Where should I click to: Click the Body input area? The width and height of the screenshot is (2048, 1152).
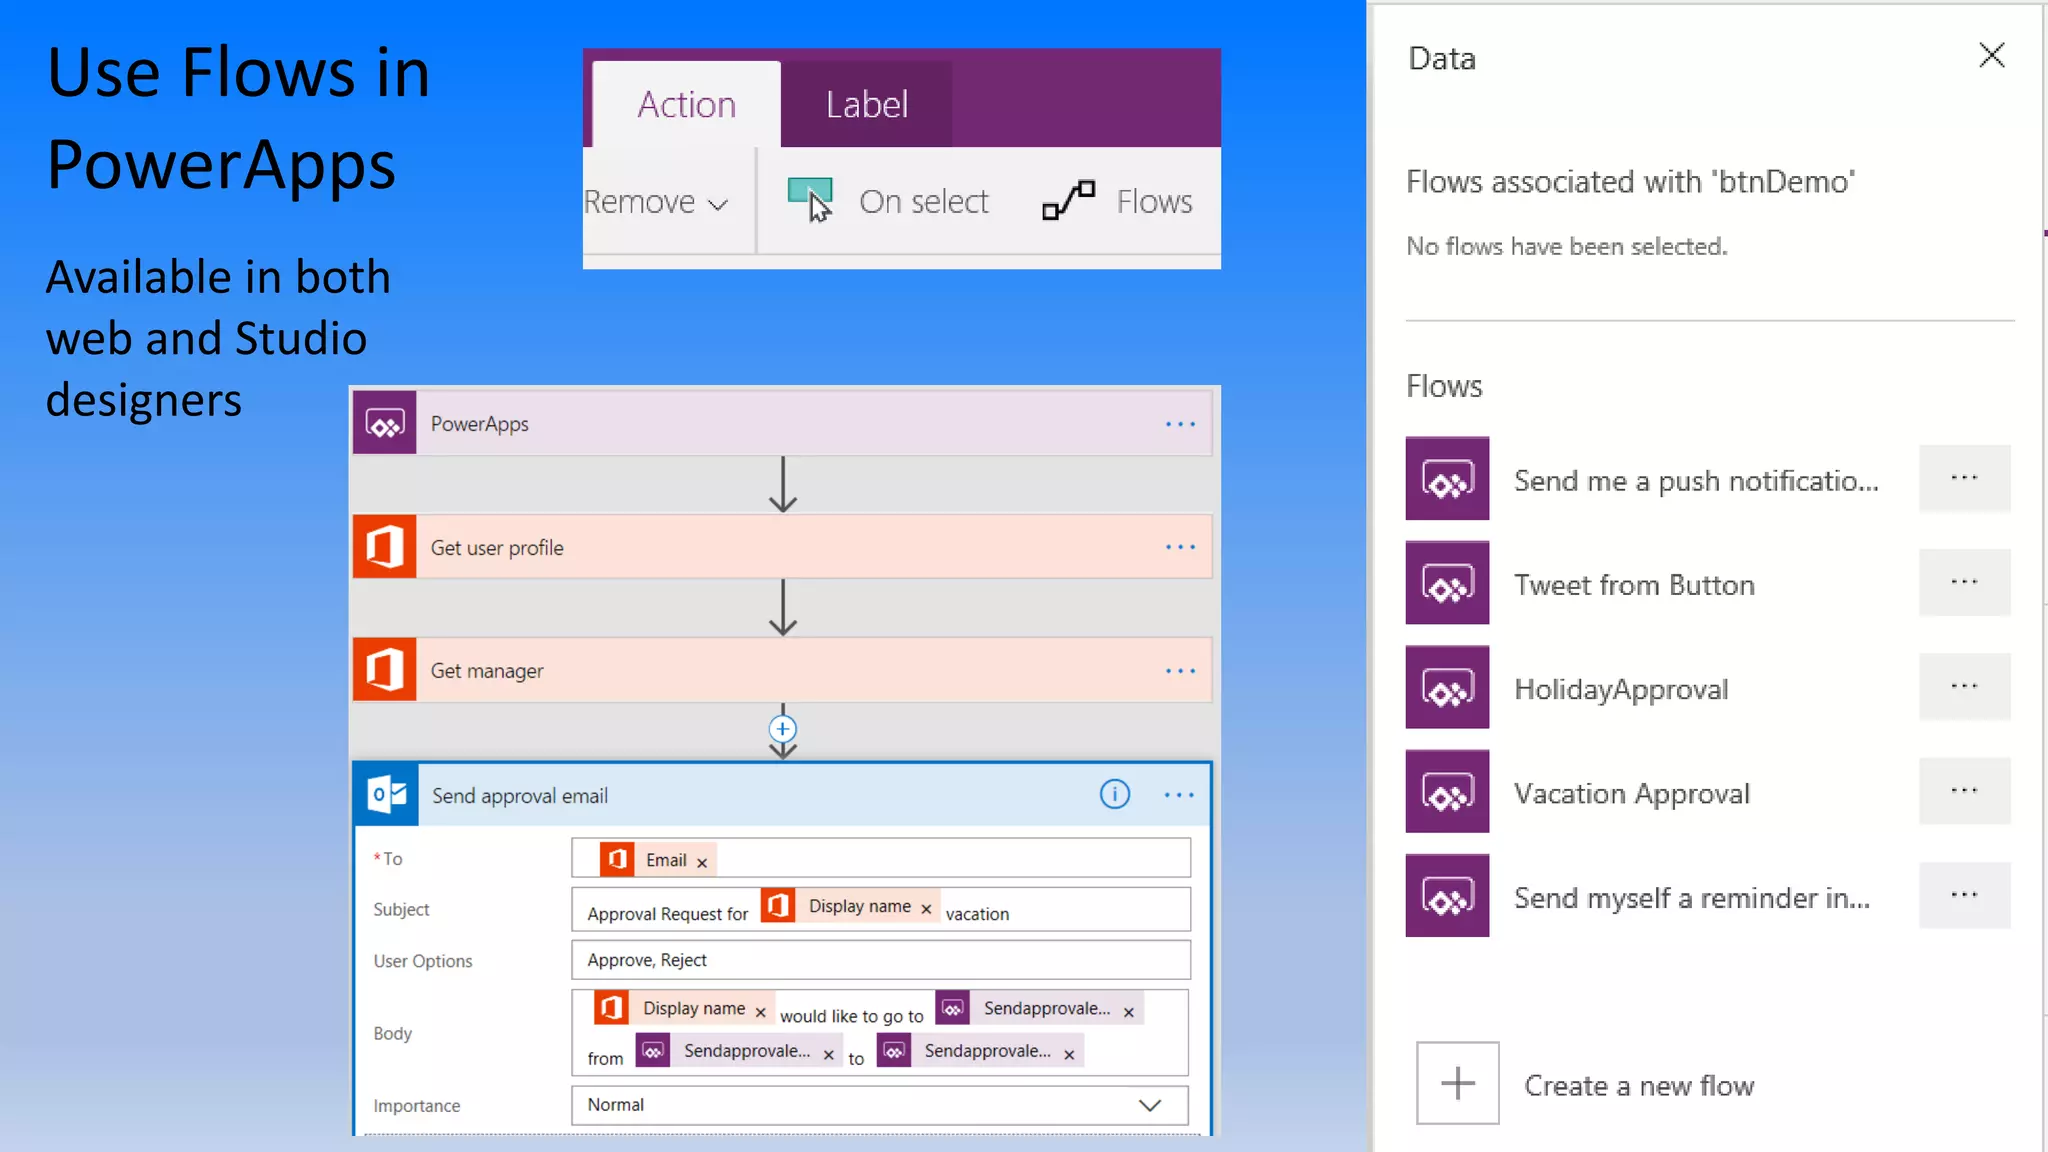point(880,1033)
